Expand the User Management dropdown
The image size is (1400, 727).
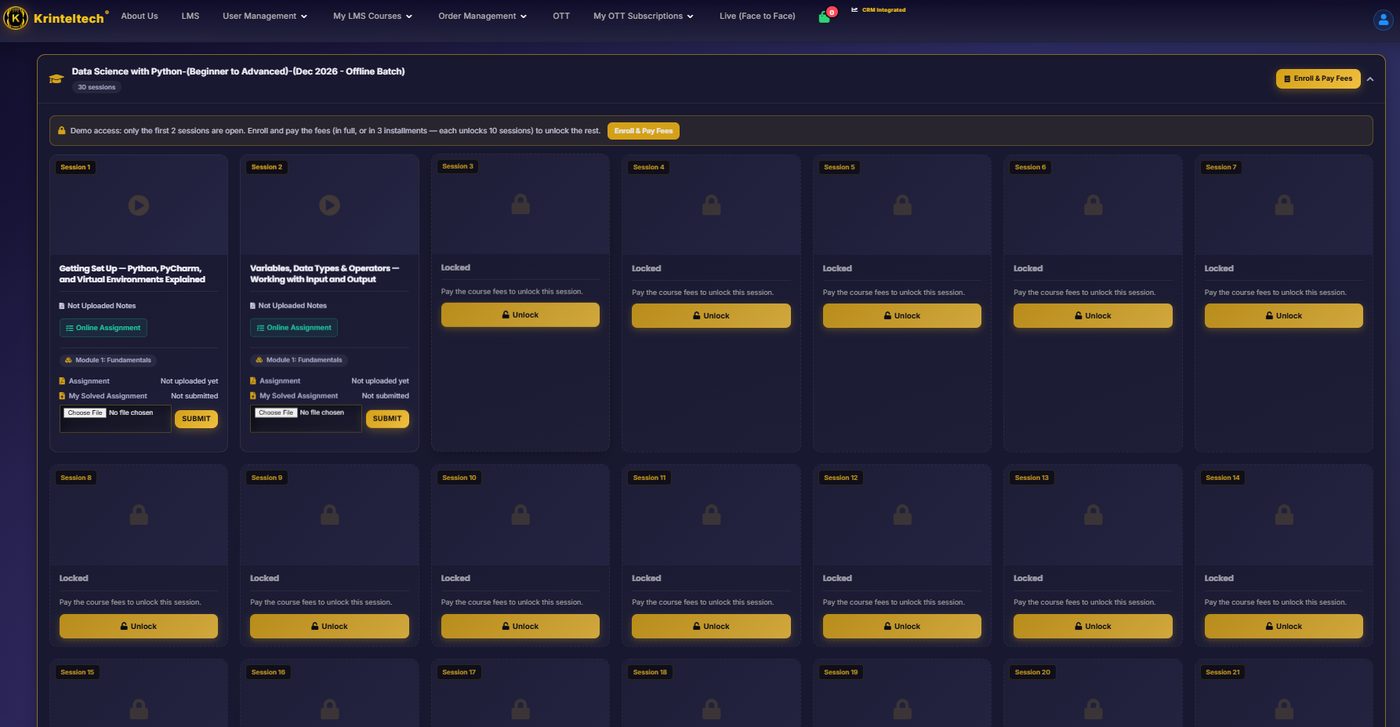(x=264, y=16)
